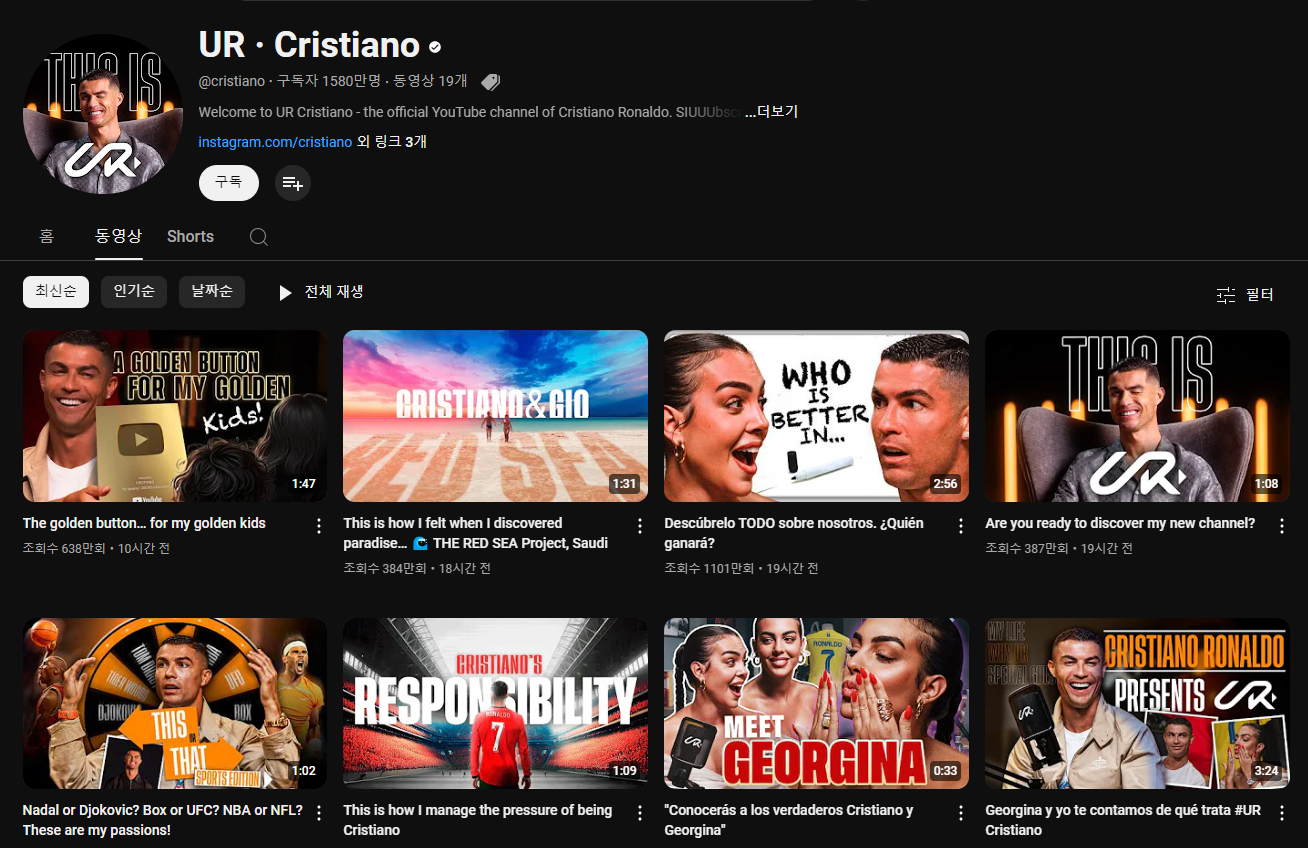This screenshot has width=1308, height=848.
Task: Click the 3:24 duration badge
Action: pyautogui.click(x=1266, y=771)
